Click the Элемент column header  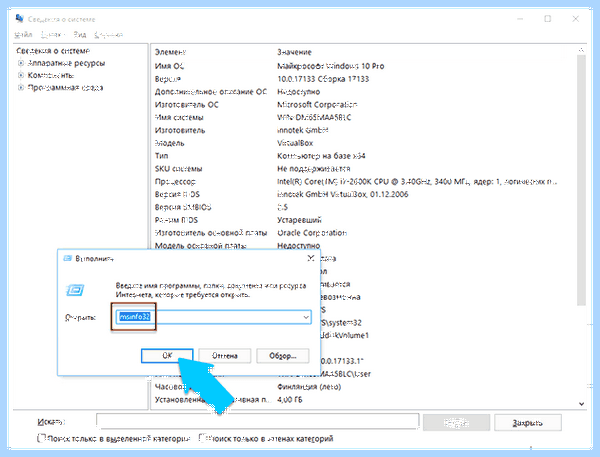coord(170,52)
